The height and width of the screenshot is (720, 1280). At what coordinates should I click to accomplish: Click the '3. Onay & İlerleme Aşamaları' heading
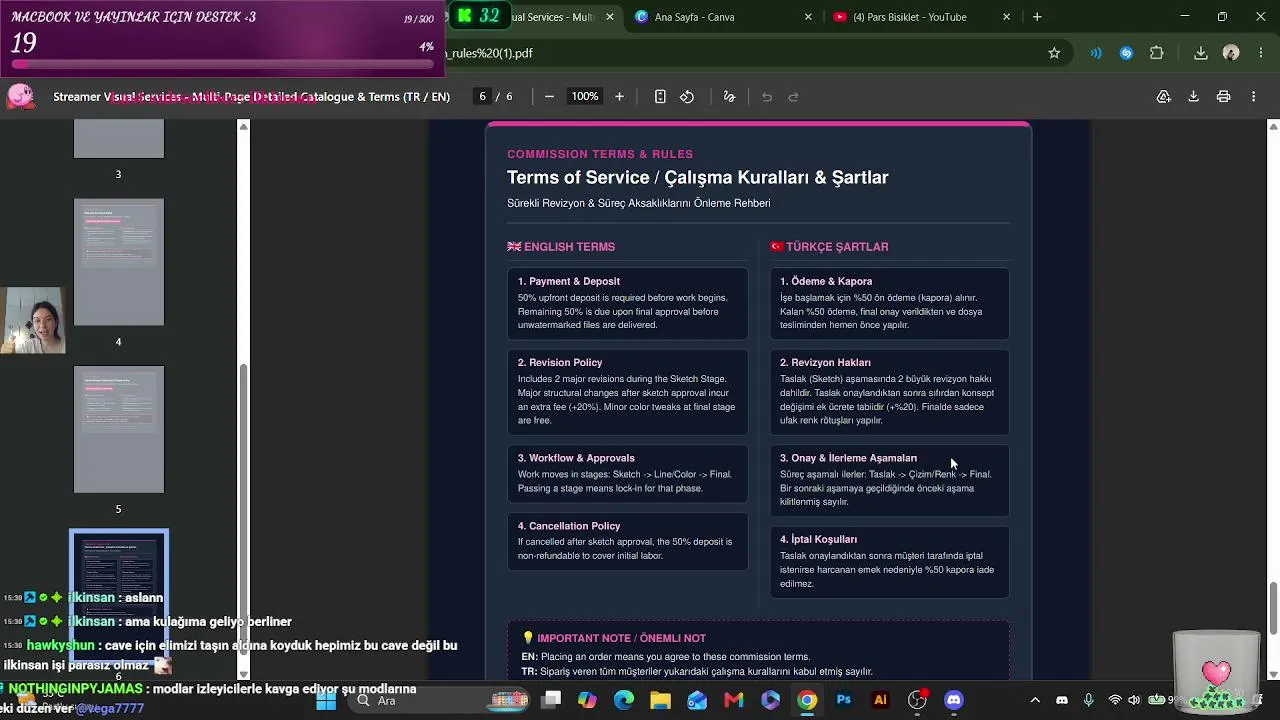coord(848,458)
